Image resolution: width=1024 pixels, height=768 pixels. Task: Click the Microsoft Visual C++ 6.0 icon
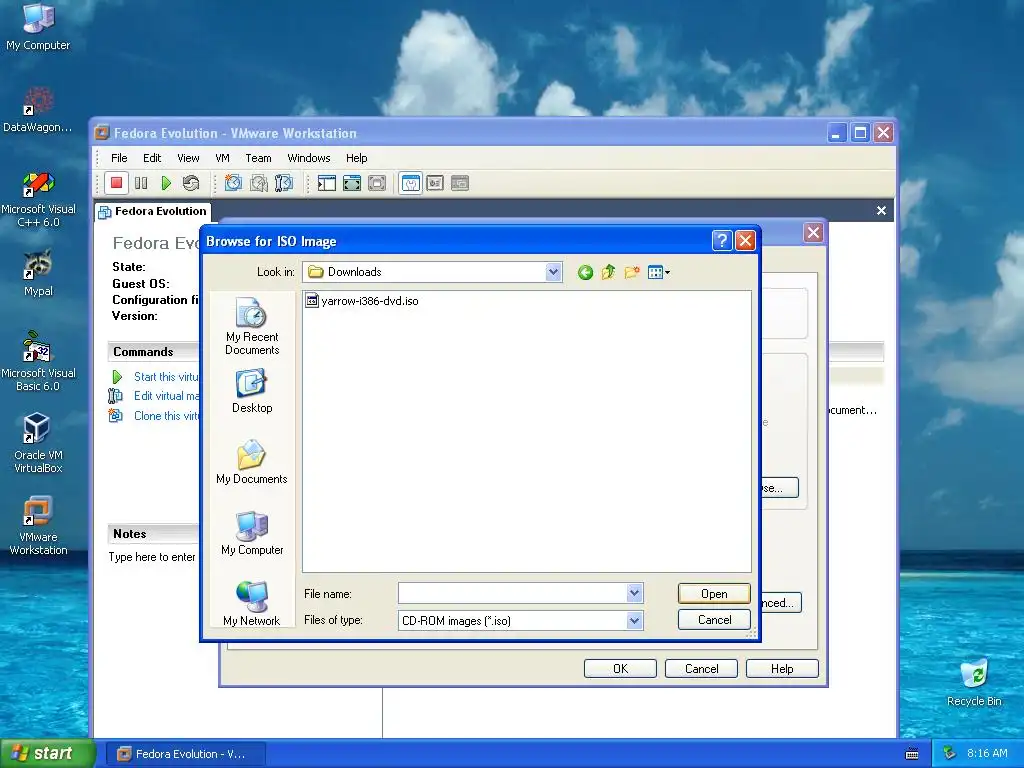click(38, 200)
